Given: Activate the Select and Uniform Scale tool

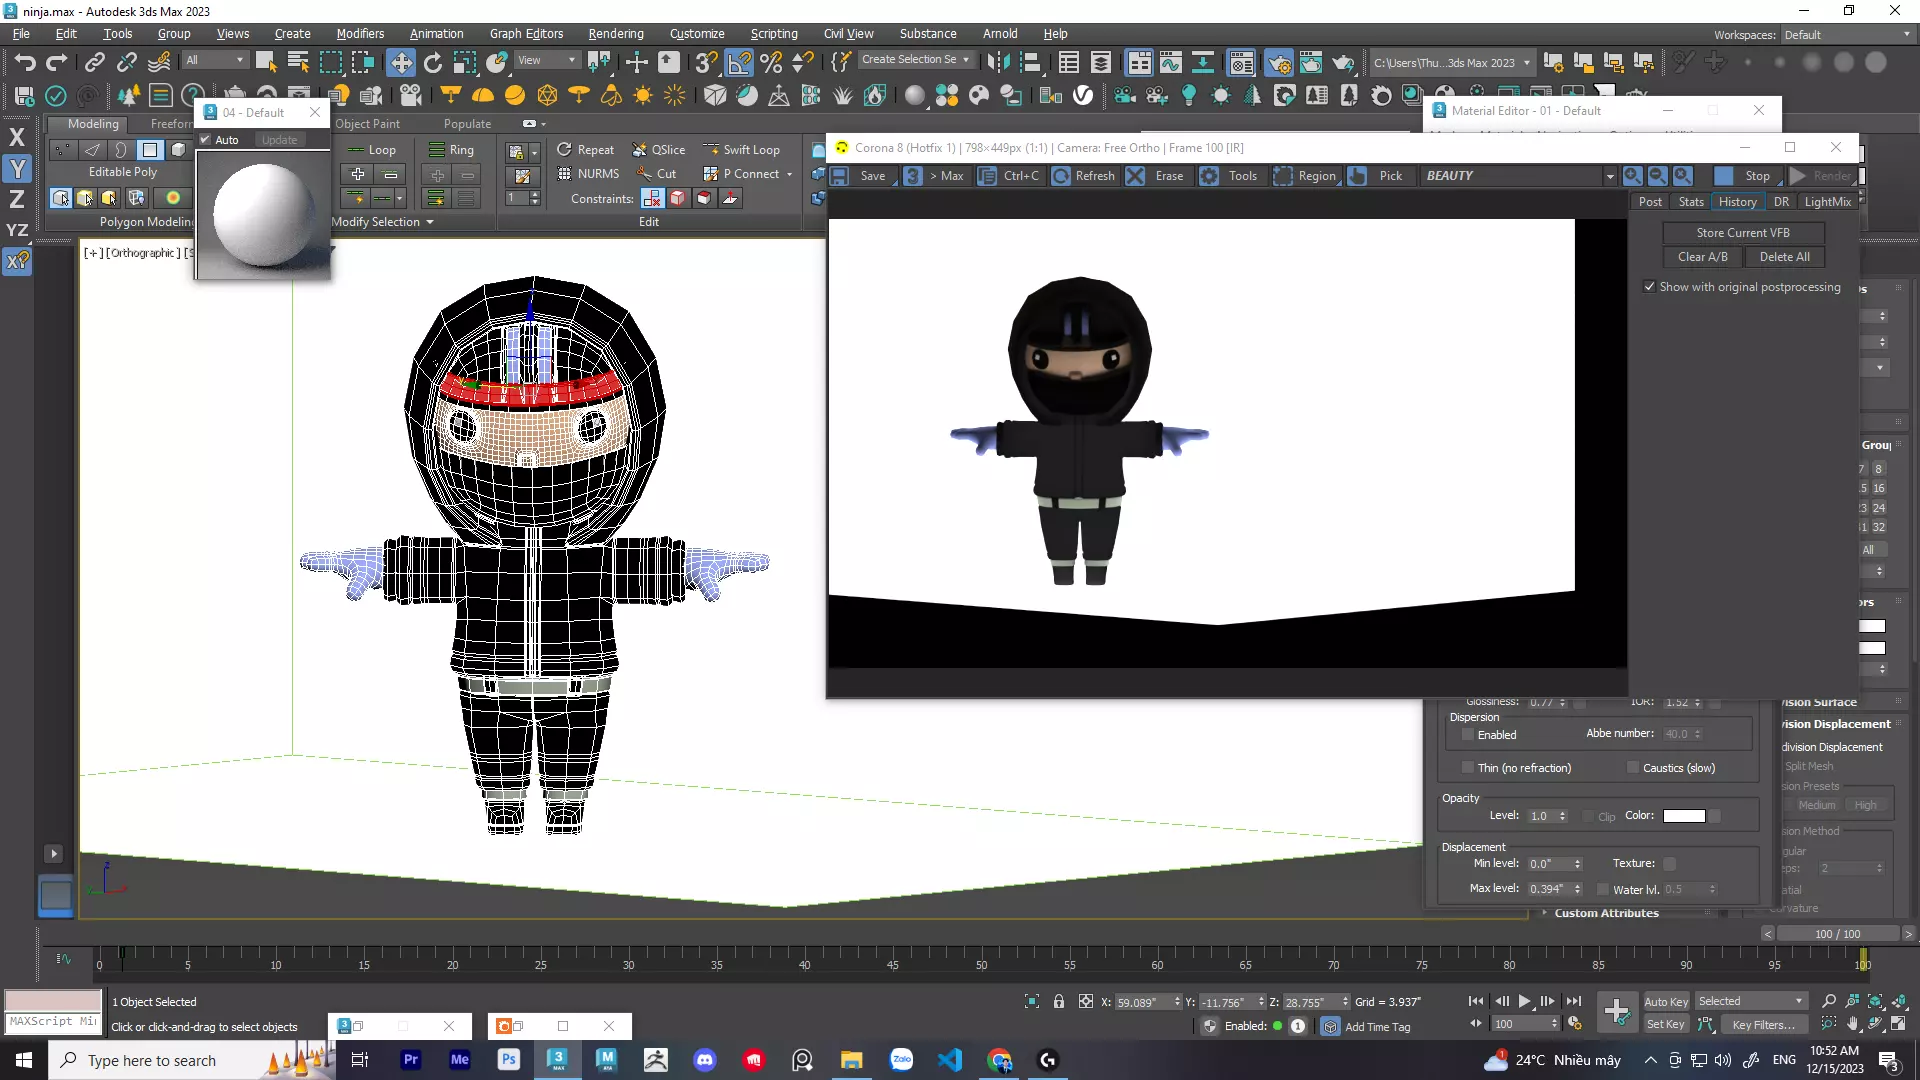Looking at the screenshot, I should point(465,63).
